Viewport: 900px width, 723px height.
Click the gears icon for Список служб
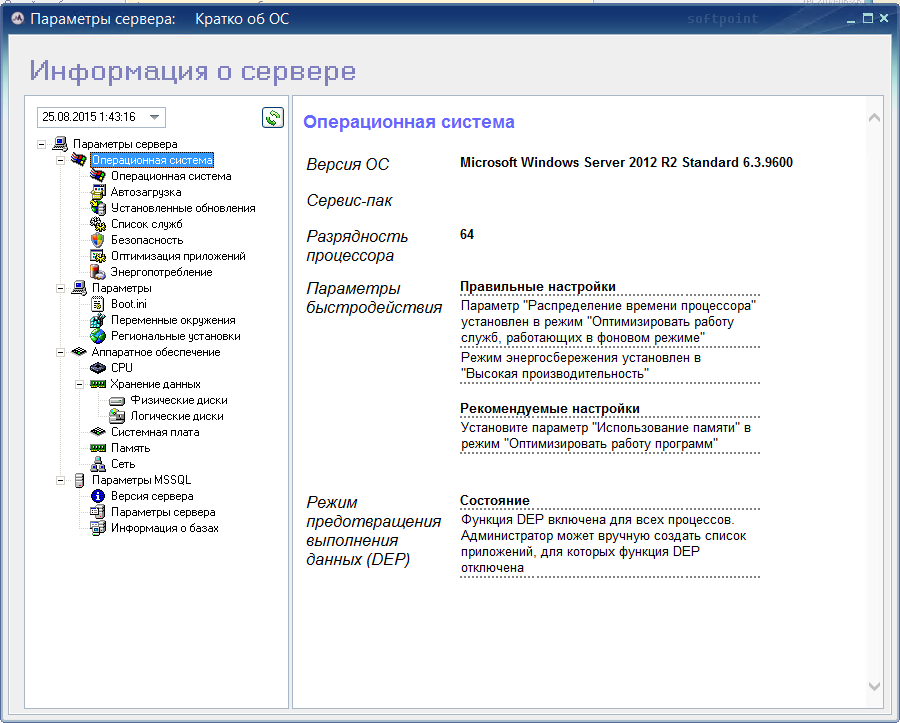98,224
